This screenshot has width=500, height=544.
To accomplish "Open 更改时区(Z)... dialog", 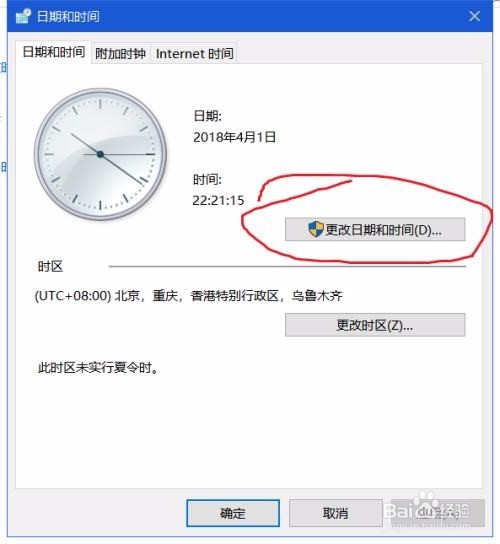I will tap(375, 325).
